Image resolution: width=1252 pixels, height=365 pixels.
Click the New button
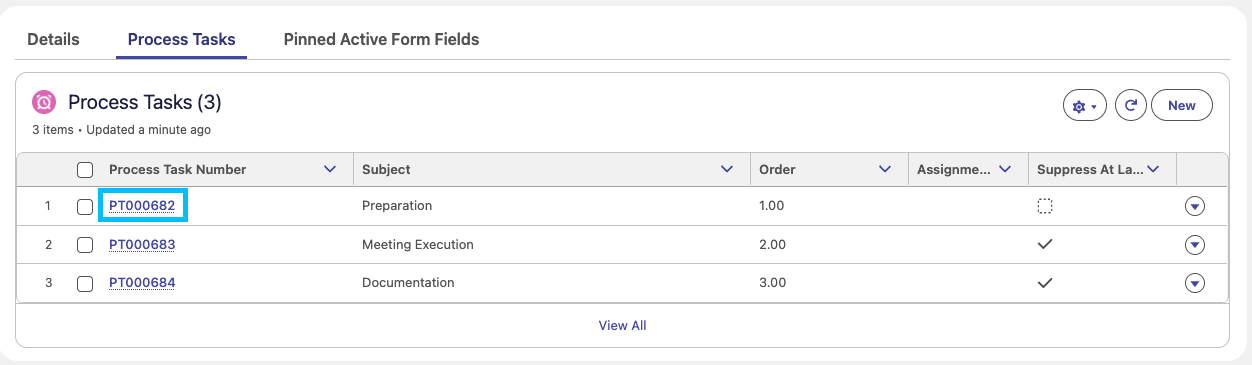pos(1182,105)
